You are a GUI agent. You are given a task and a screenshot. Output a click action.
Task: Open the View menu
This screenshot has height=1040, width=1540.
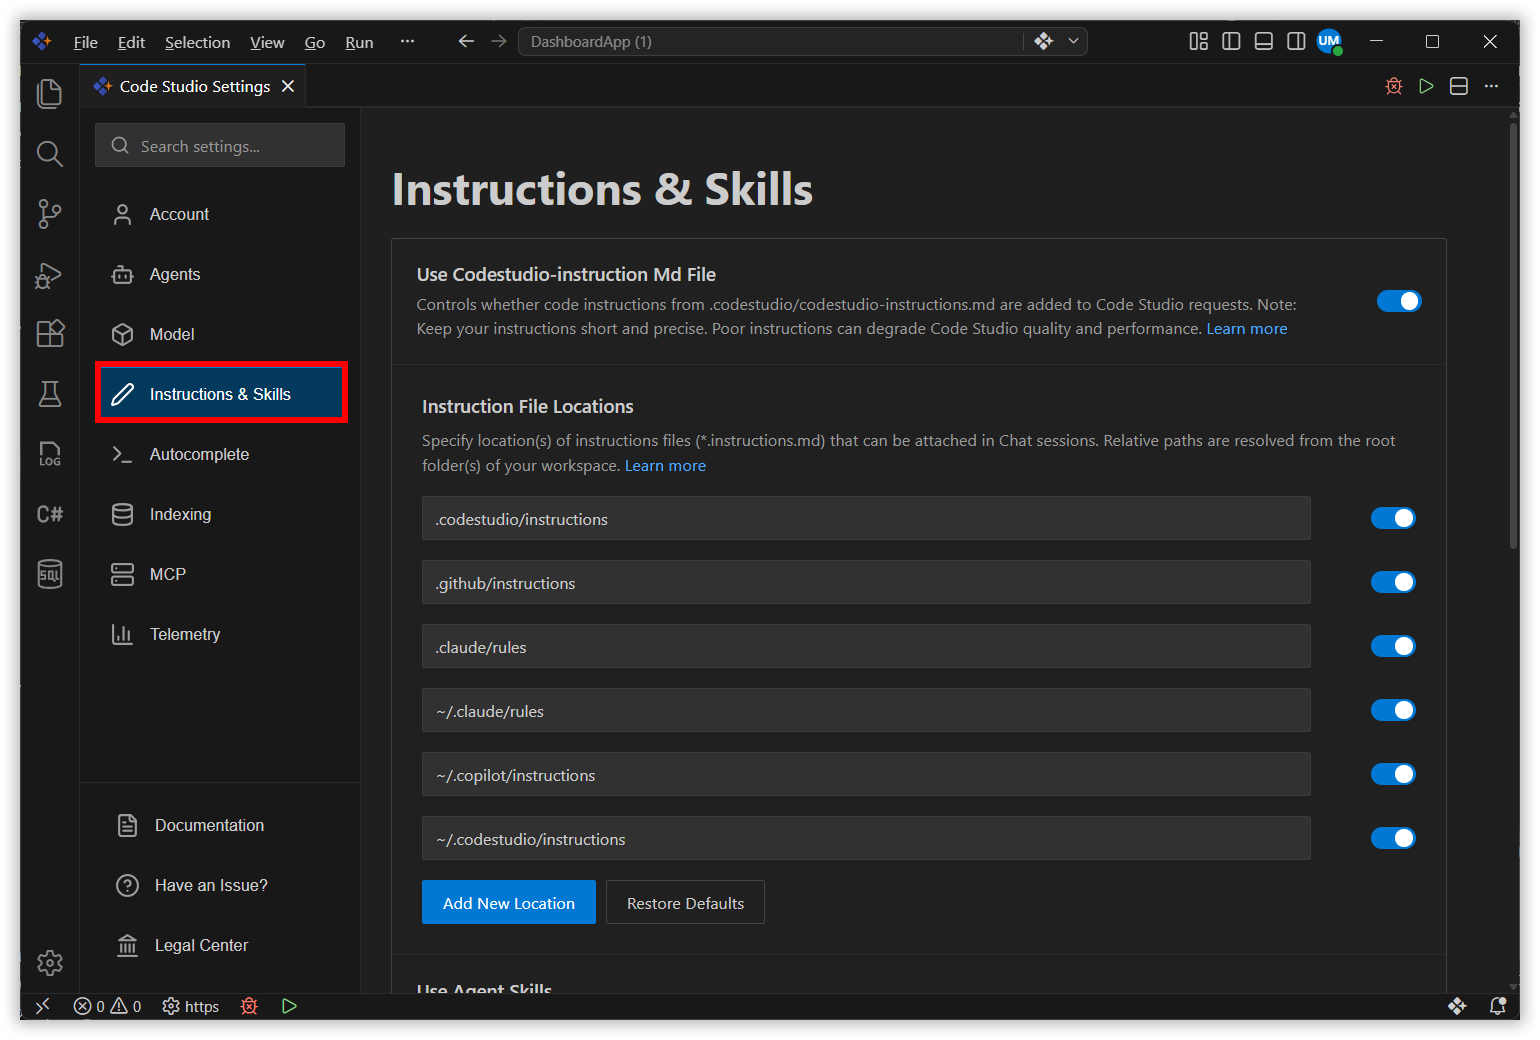pyautogui.click(x=267, y=42)
